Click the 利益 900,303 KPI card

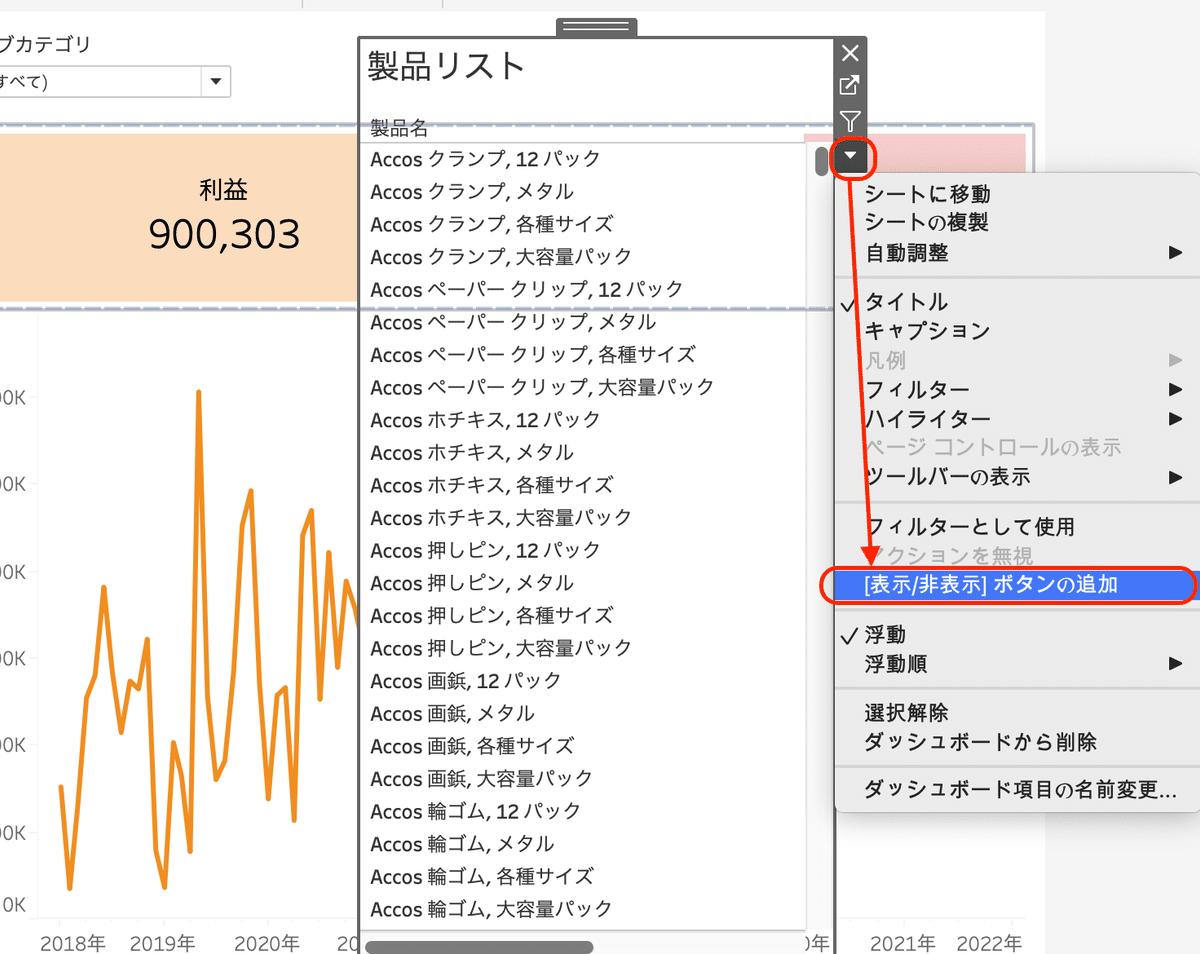point(178,218)
